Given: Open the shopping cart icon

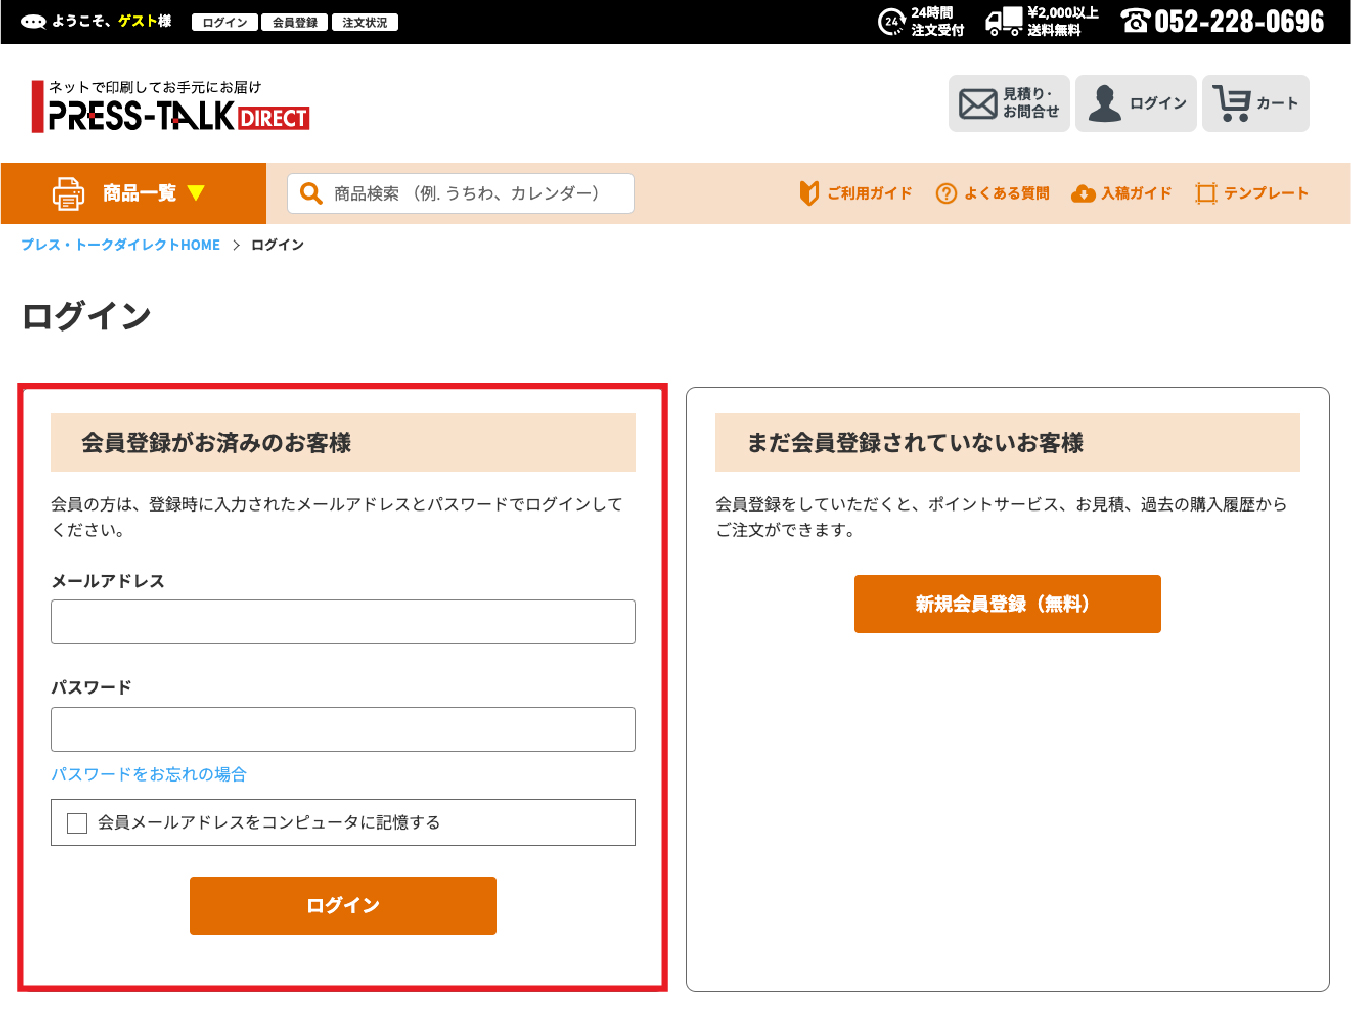Looking at the screenshot, I should coord(1231,104).
